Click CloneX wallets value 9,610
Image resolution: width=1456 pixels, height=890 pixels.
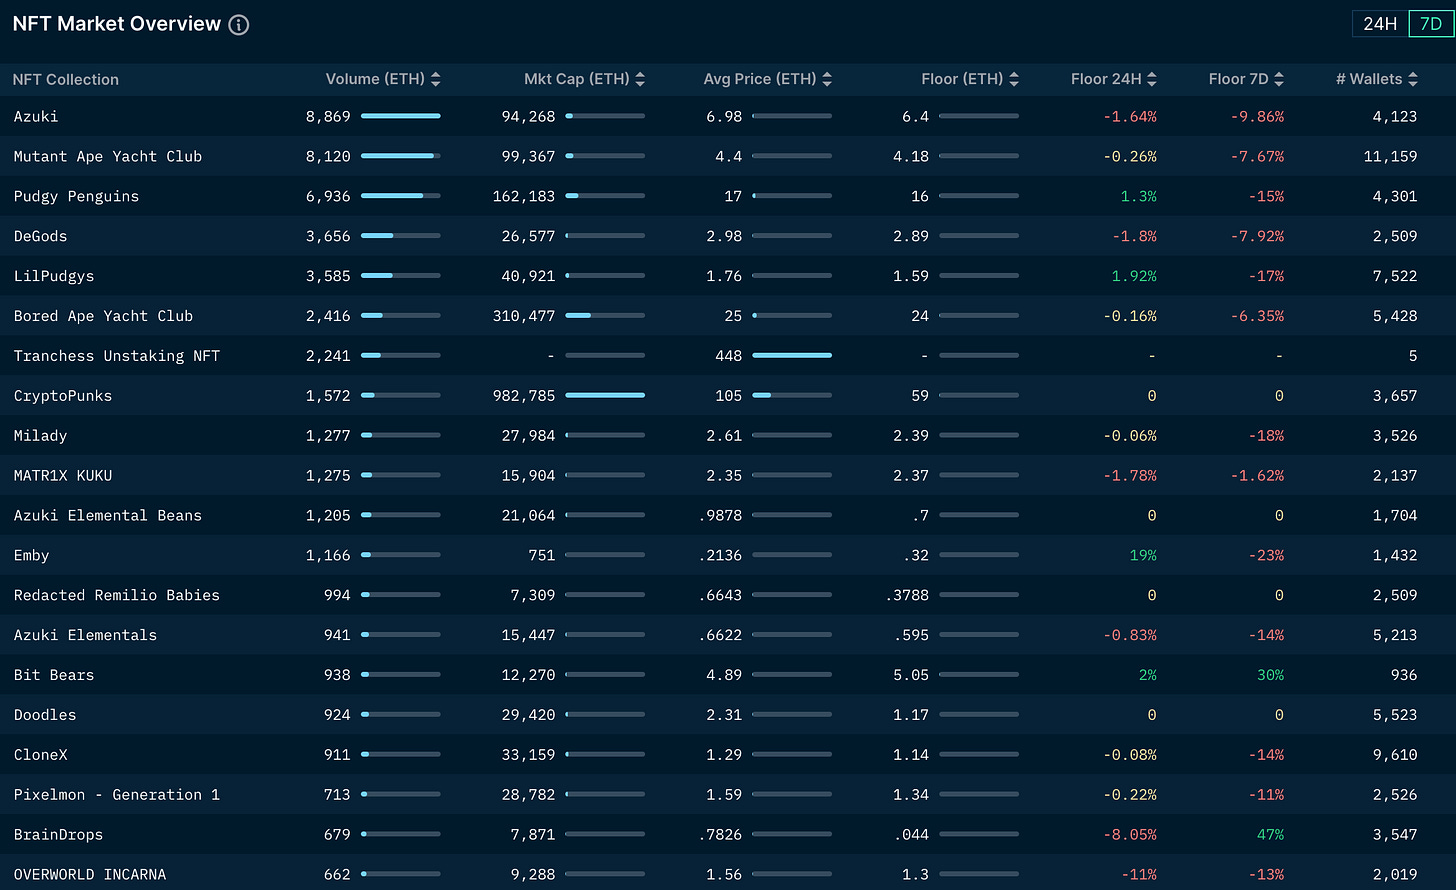pos(1395,755)
